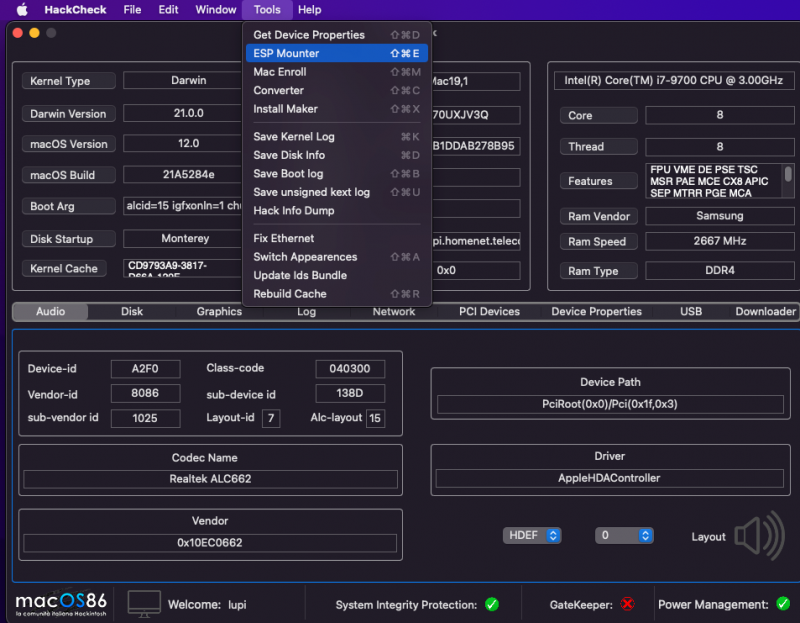
Task: Click the Boot Arg value field
Action: (x=183, y=206)
